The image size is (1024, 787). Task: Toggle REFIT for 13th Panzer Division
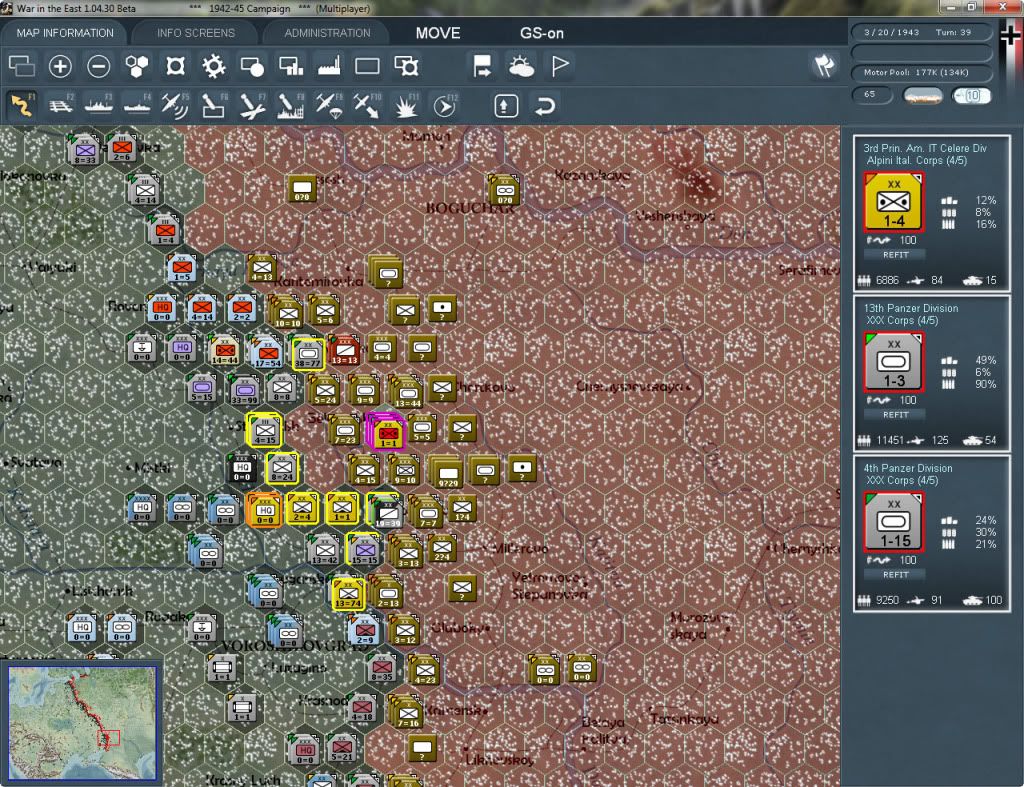coord(895,415)
